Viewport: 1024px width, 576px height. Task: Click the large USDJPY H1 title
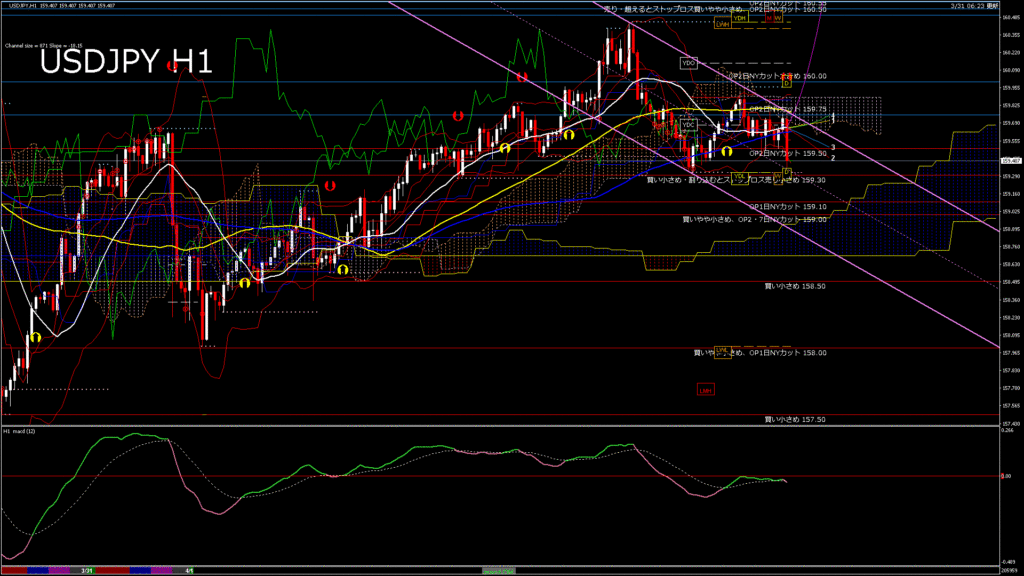coord(126,63)
